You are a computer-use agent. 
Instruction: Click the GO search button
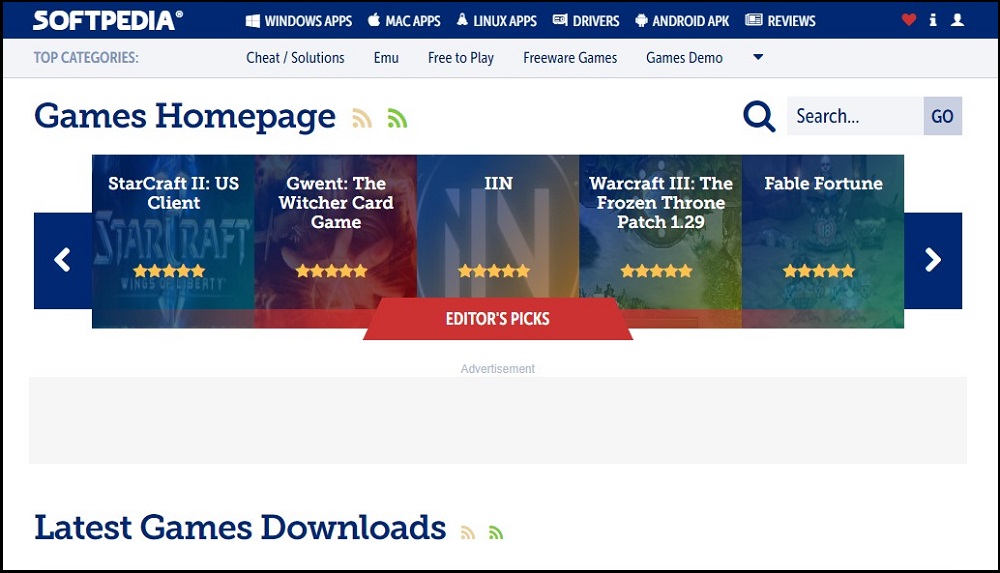point(942,116)
